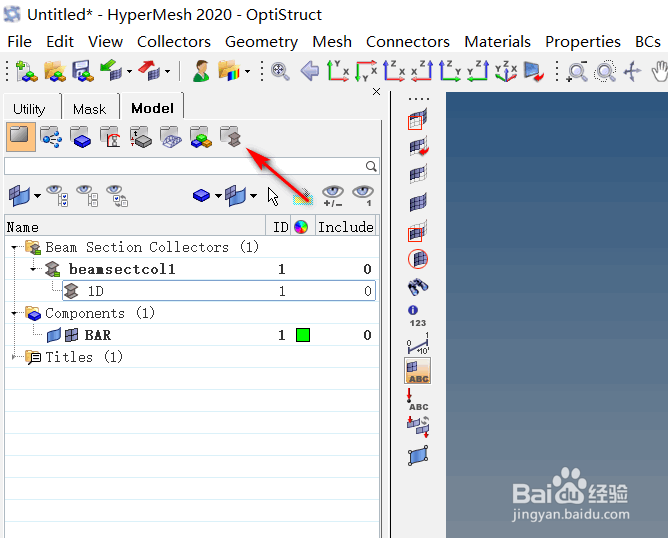Open the File menu
The width and height of the screenshot is (668, 538).
[20, 42]
